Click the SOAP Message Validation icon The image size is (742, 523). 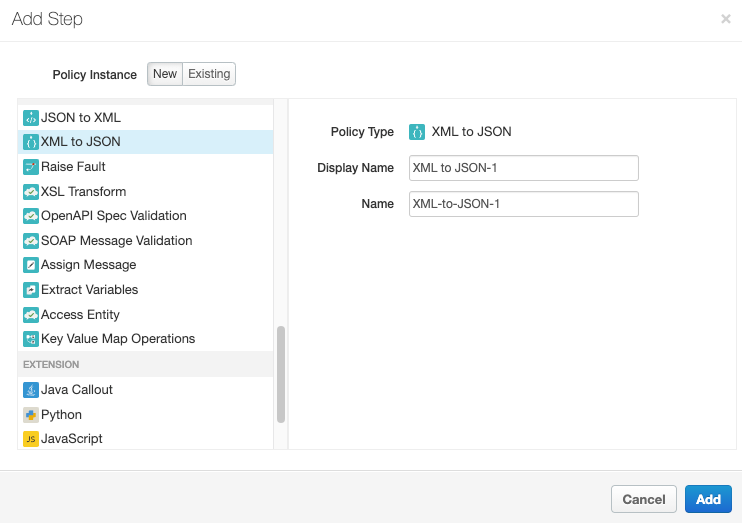click(30, 241)
